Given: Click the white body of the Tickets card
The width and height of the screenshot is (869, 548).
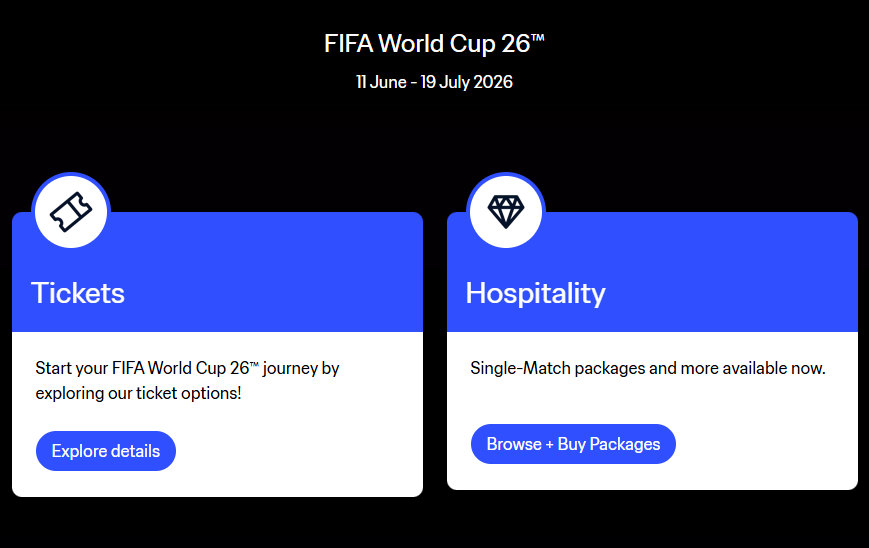Looking at the screenshot, I should 300,450.
